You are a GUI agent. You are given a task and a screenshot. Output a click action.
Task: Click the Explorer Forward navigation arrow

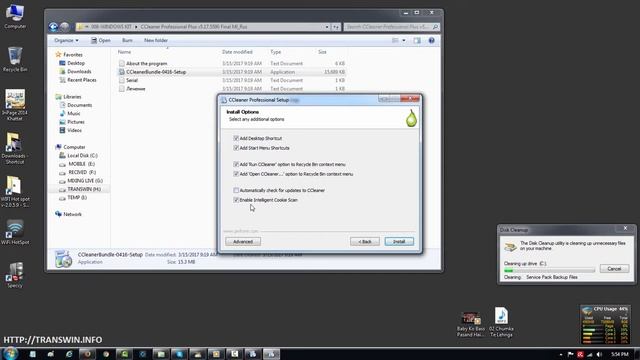[x=64, y=27]
